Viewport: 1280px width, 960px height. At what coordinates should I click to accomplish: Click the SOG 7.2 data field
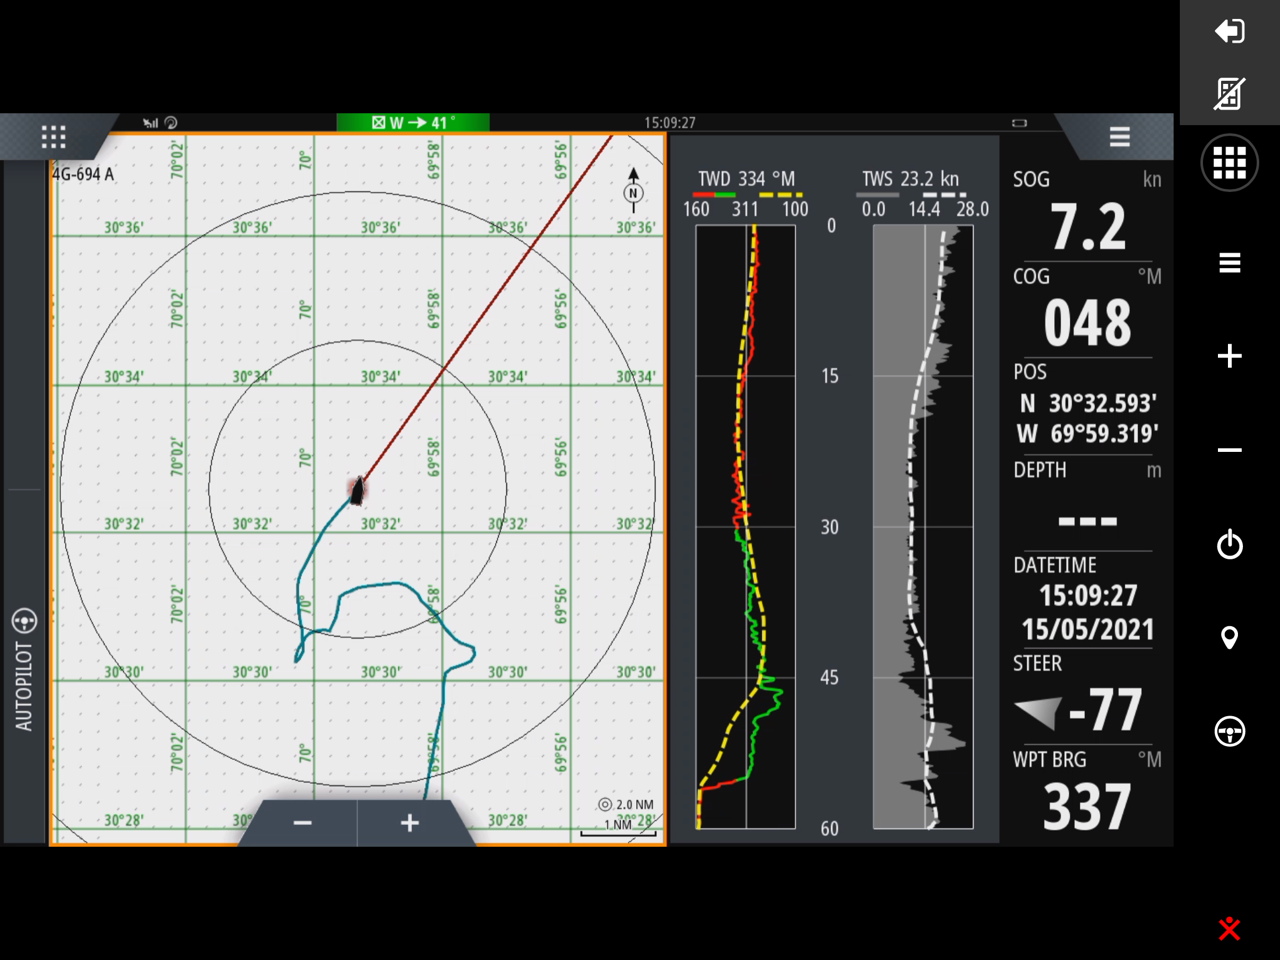[x=1087, y=215]
